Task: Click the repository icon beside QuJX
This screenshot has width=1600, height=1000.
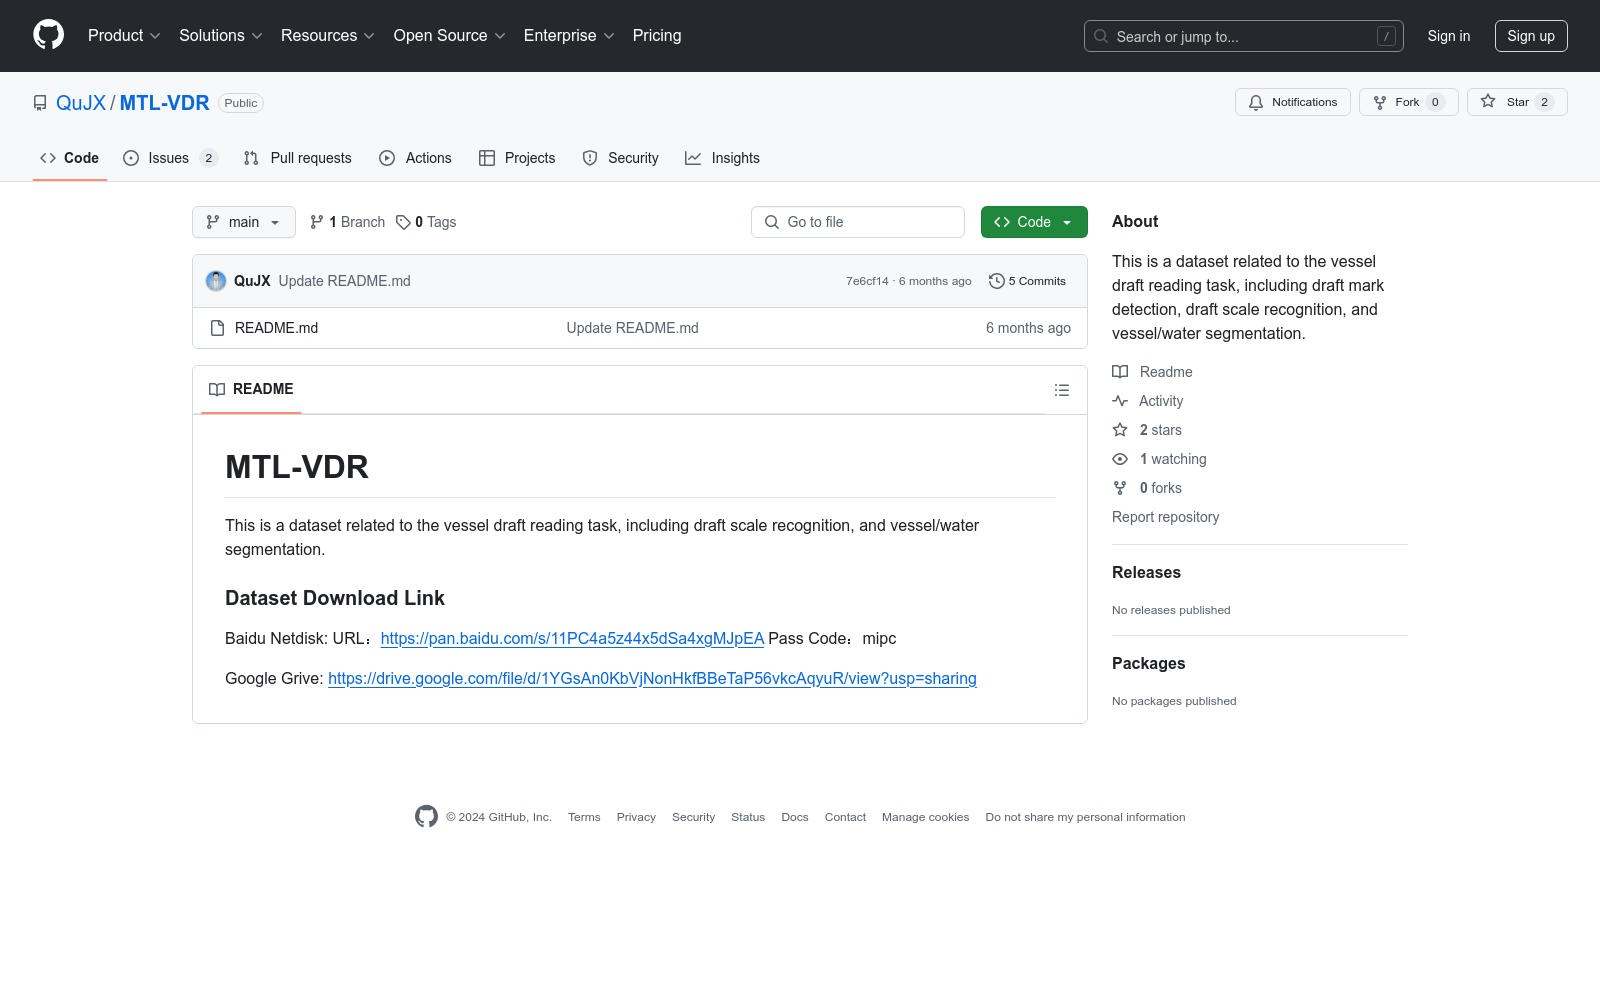Action: (x=40, y=103)
